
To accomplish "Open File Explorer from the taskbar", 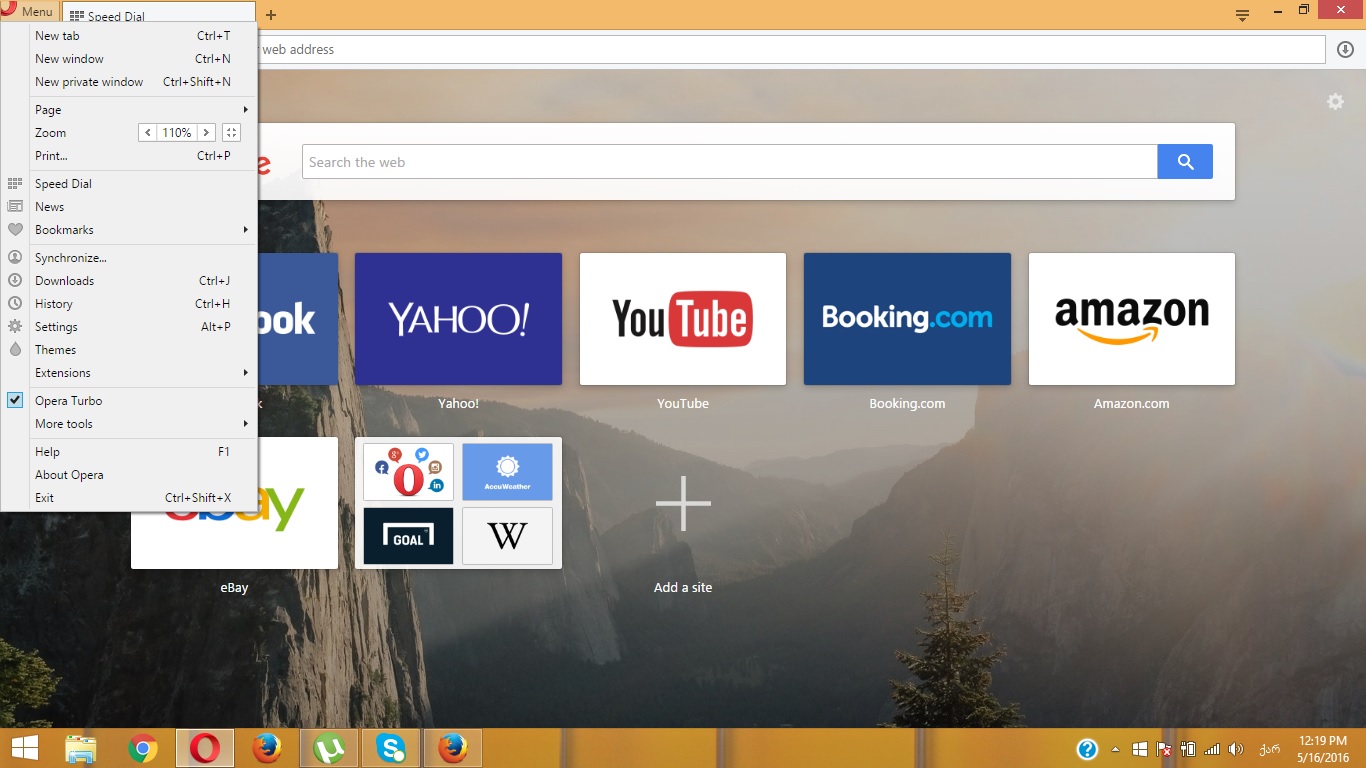I will (81, 748).
